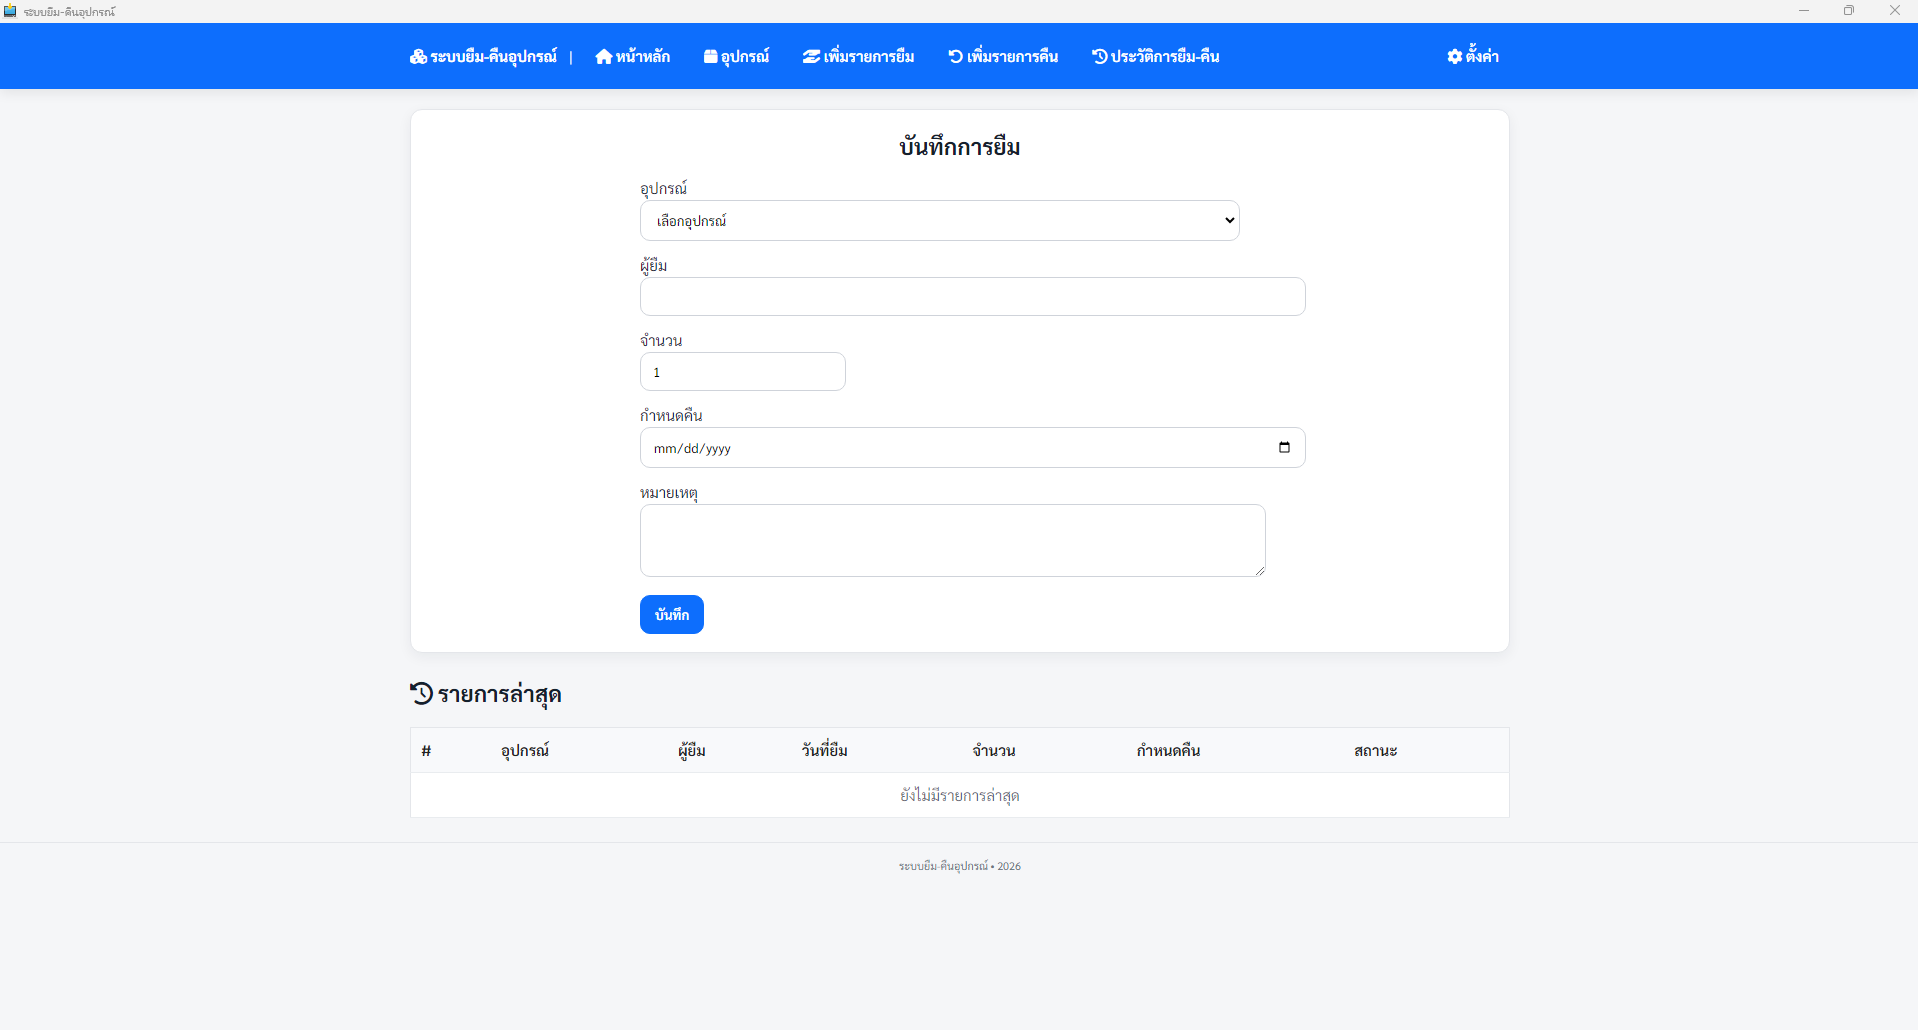Click the equipment system brand logo icon
The width and height of the screenshot is (1918, 1030).
pyautogui.click(x=418, y=57)
